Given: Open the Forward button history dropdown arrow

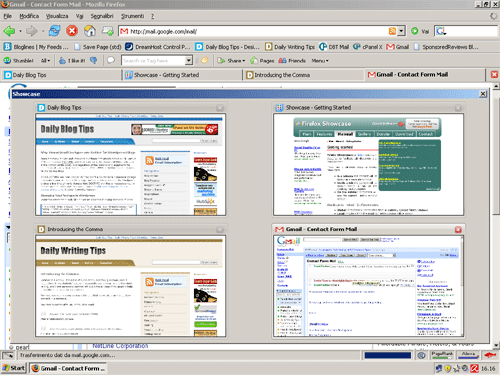Looking at the screenshot, I should click(x=43, y=31).
